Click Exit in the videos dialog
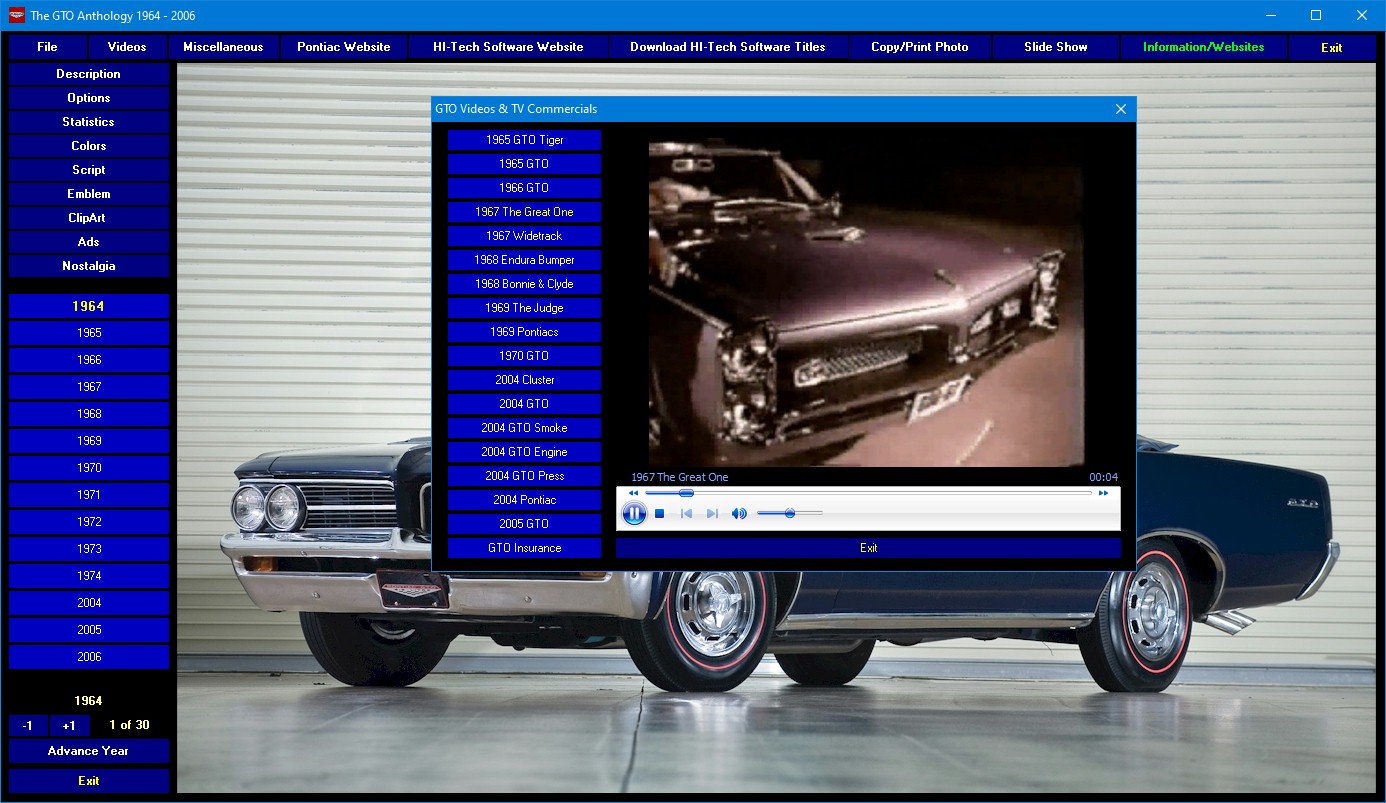Viewport: 1386px width, 803px height. coord(868,548)
